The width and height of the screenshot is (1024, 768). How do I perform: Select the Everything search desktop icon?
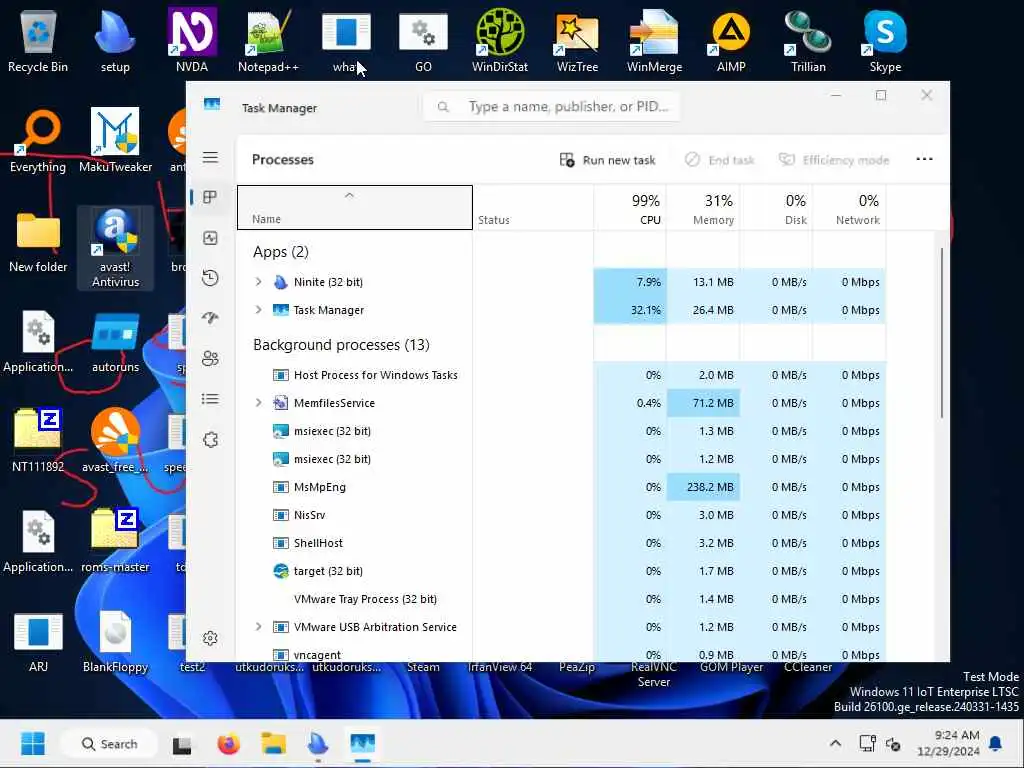38,141
